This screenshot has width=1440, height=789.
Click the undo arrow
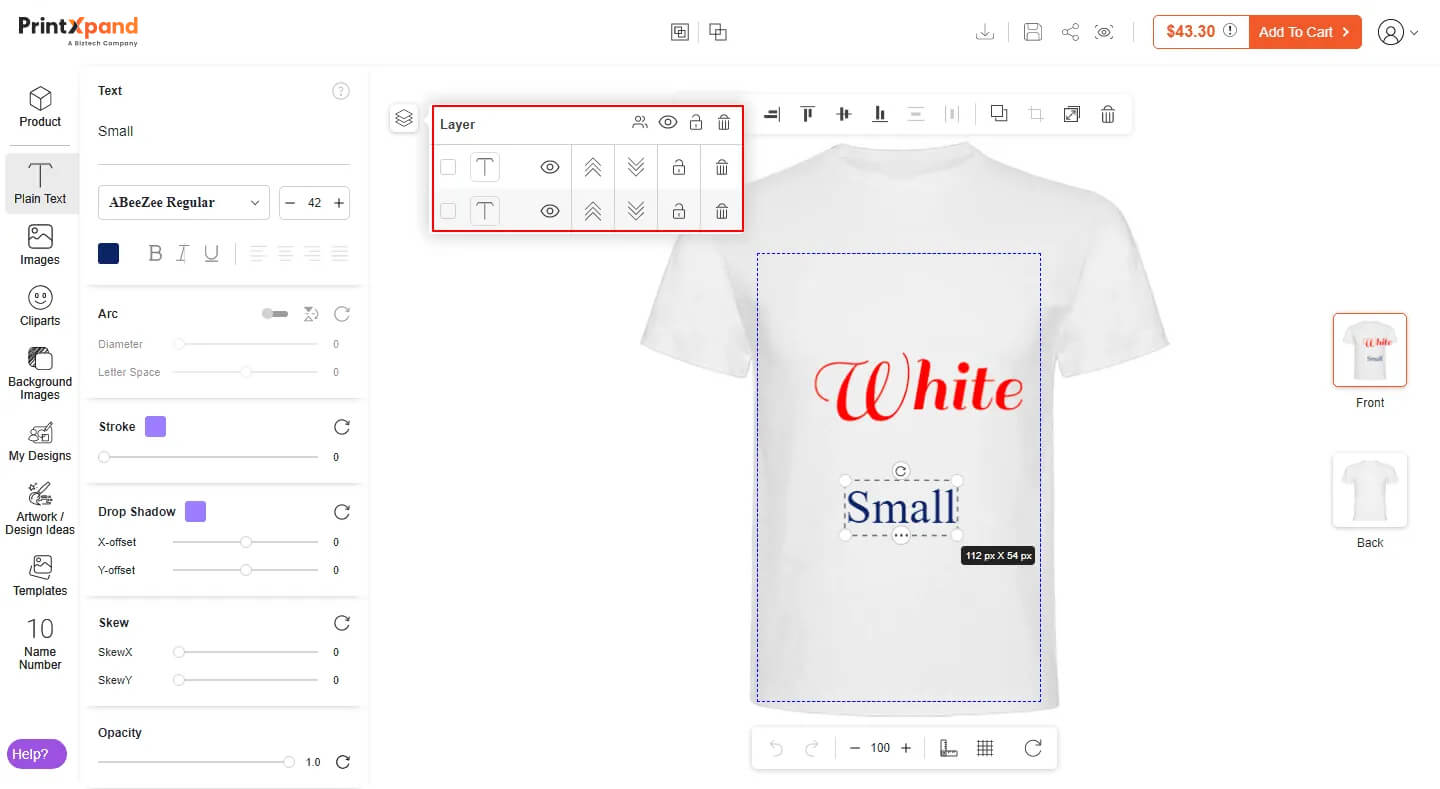point(776,748)
